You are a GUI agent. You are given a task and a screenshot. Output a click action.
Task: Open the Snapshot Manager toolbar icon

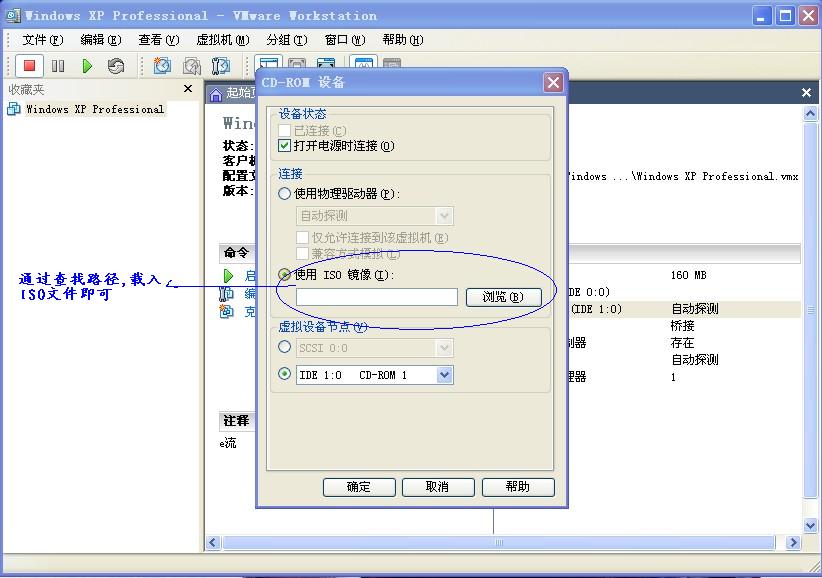pos(221,66)
